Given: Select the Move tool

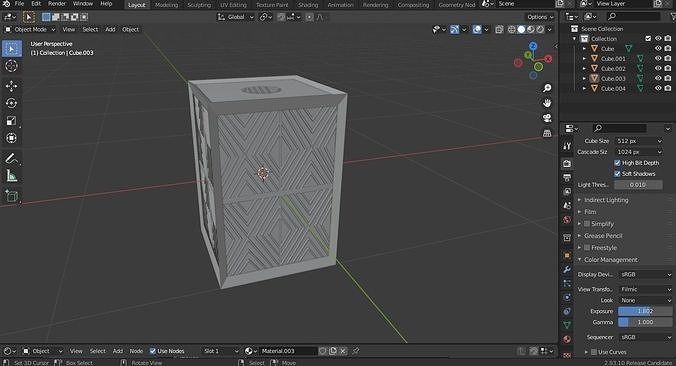Looking at the screenshot, I should click(12, 86).
